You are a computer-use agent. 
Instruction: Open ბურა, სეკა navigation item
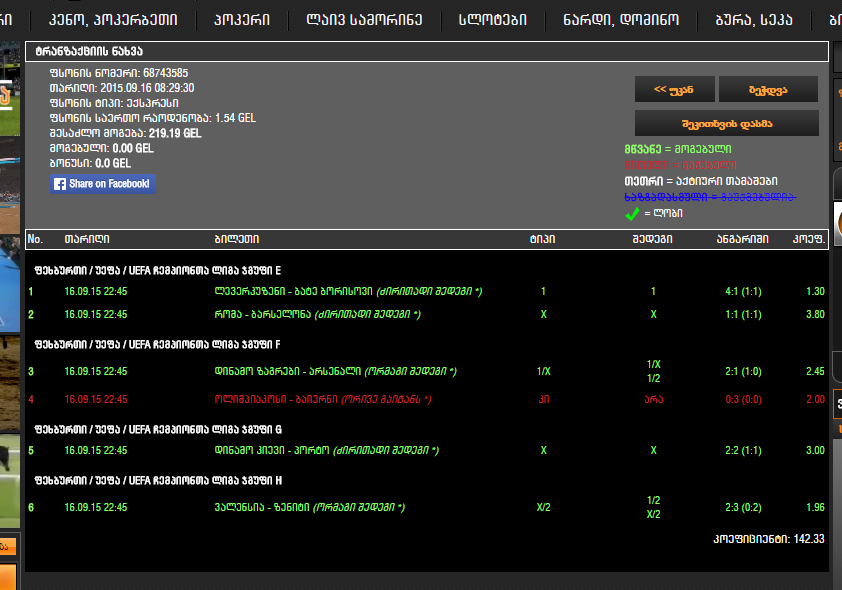(754, 19)
